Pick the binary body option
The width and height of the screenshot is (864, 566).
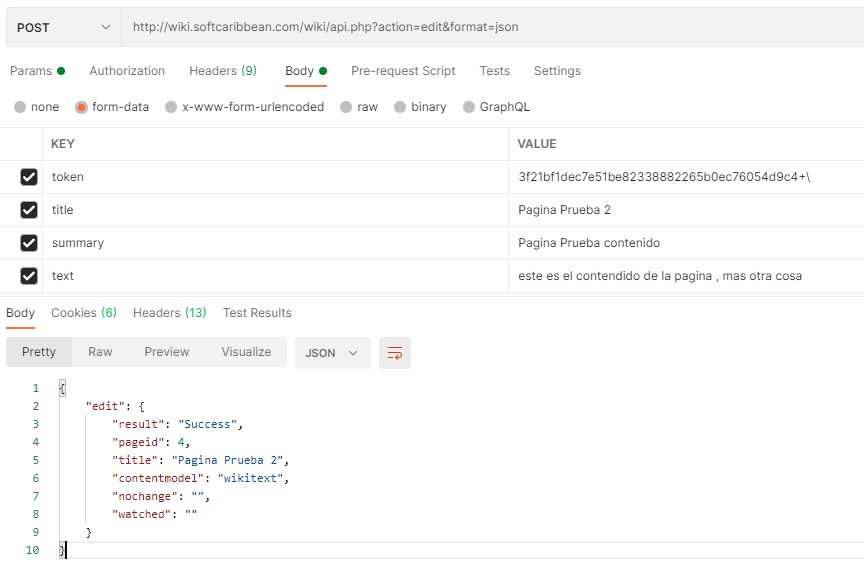400,107
